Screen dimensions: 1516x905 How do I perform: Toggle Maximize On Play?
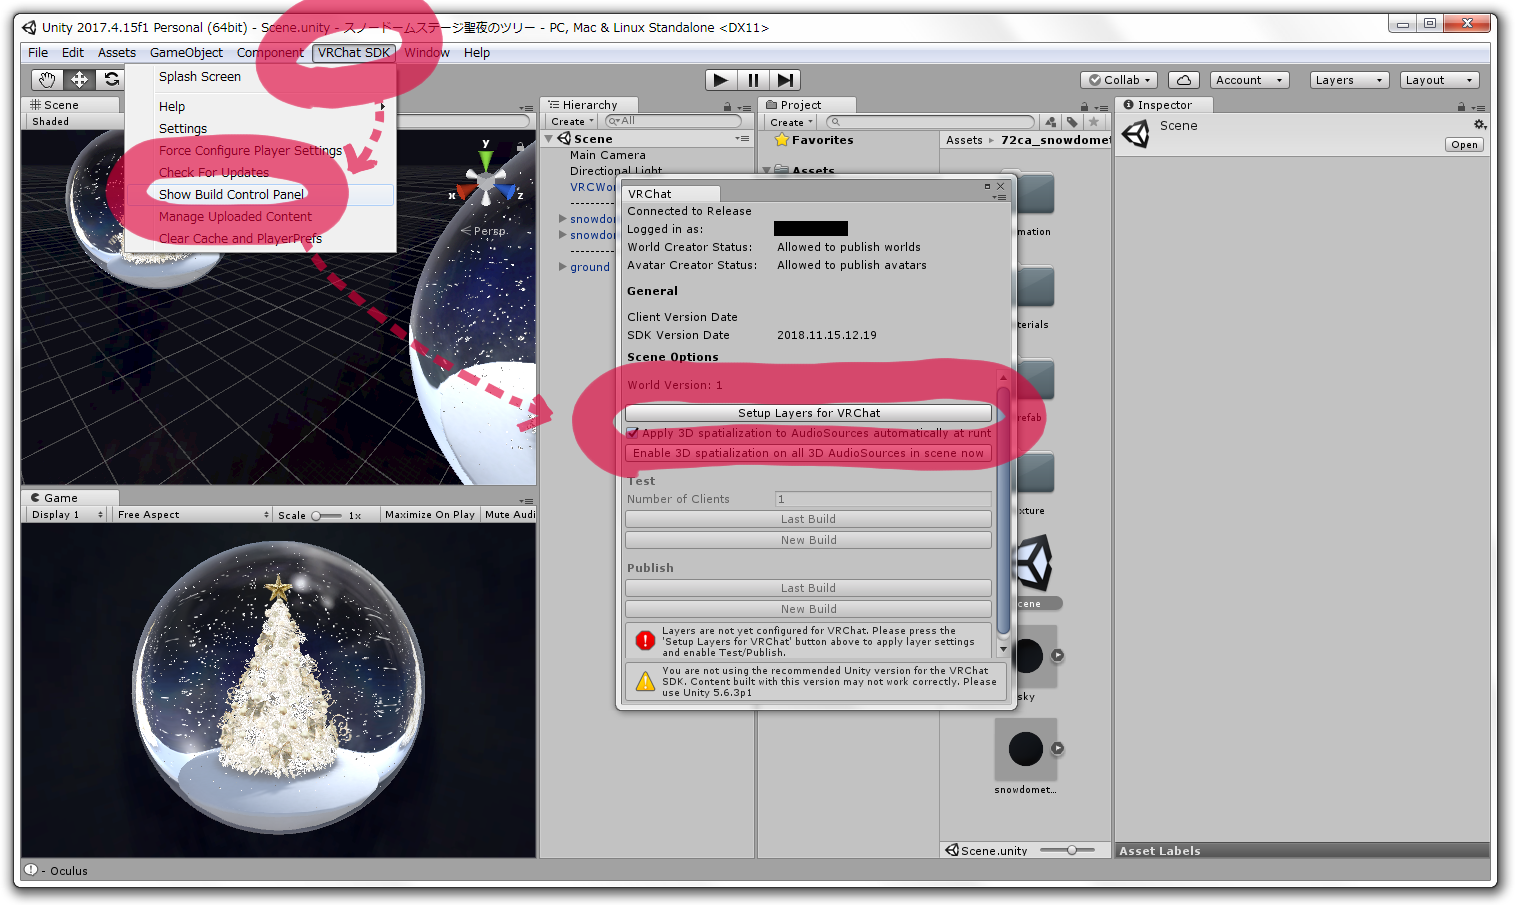click(x=430, y=515)
